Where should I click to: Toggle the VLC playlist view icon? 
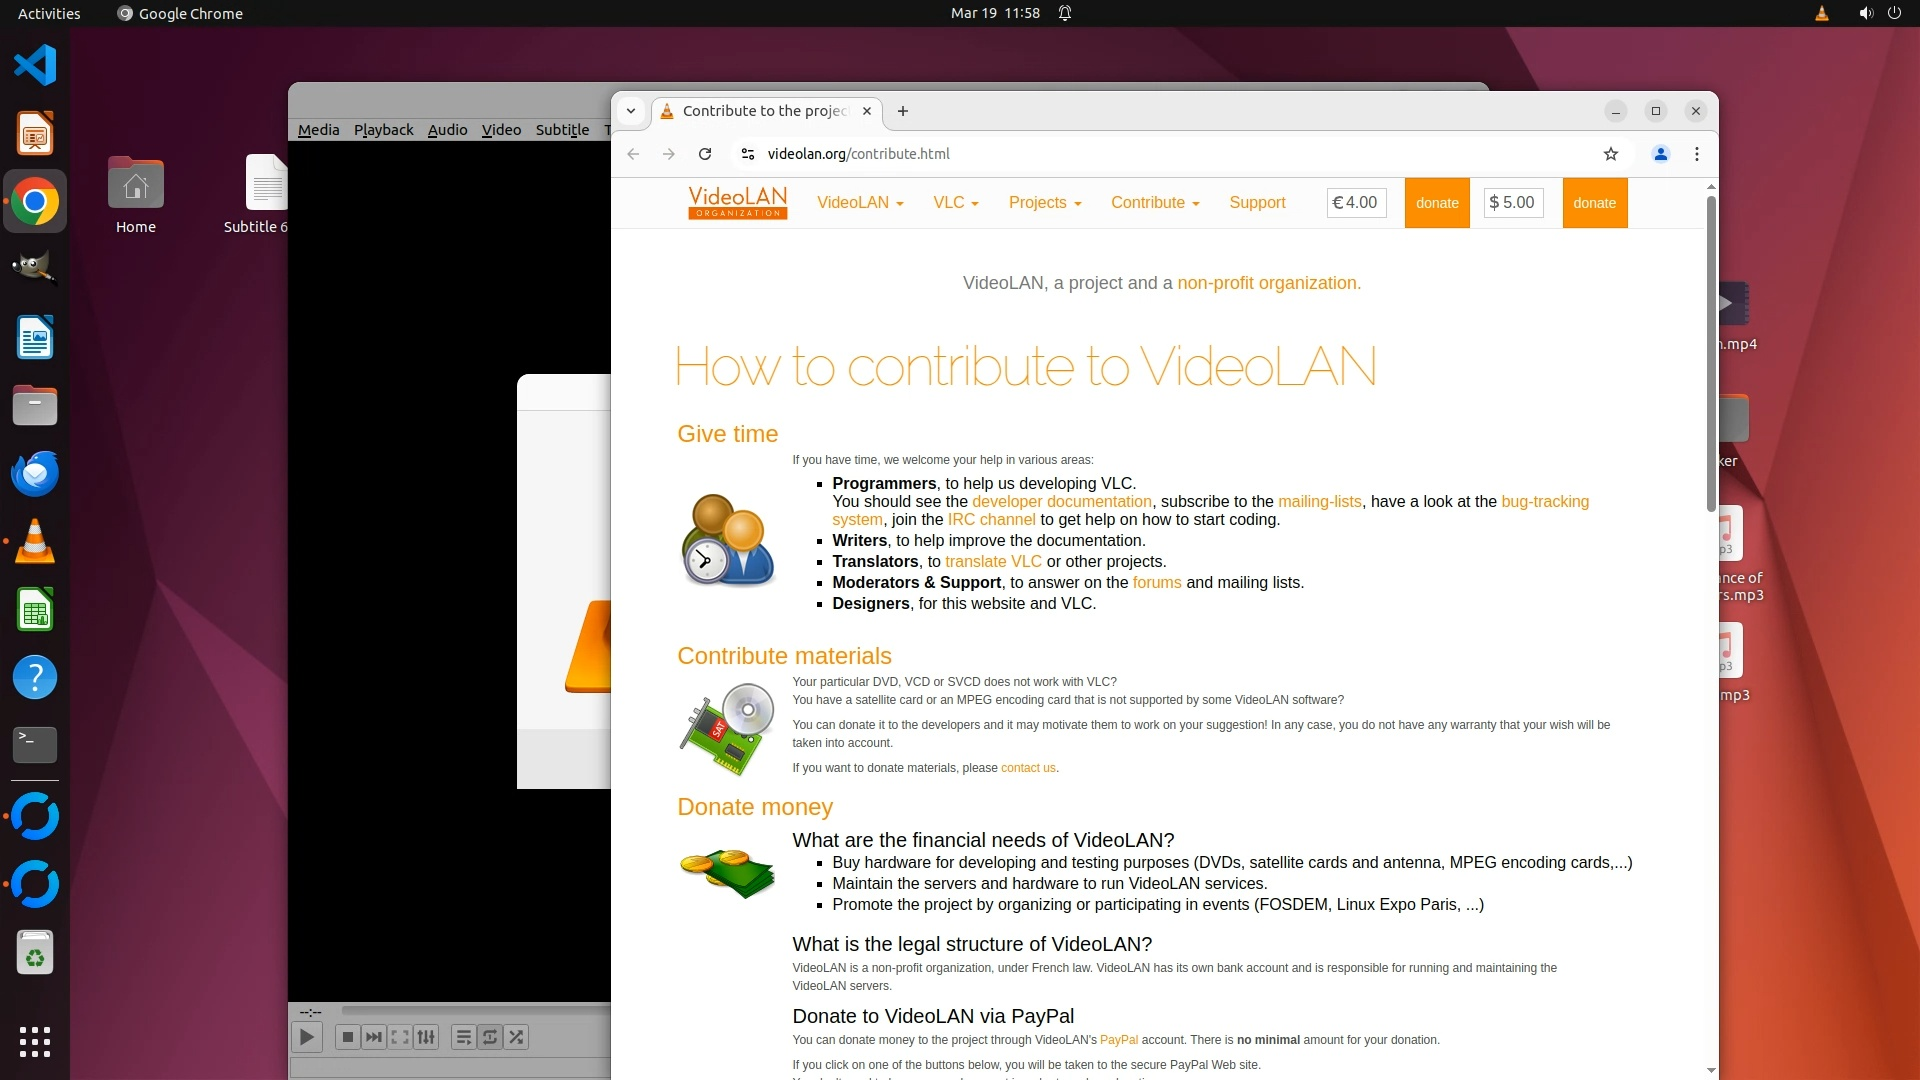click(x=463, y=1037)
